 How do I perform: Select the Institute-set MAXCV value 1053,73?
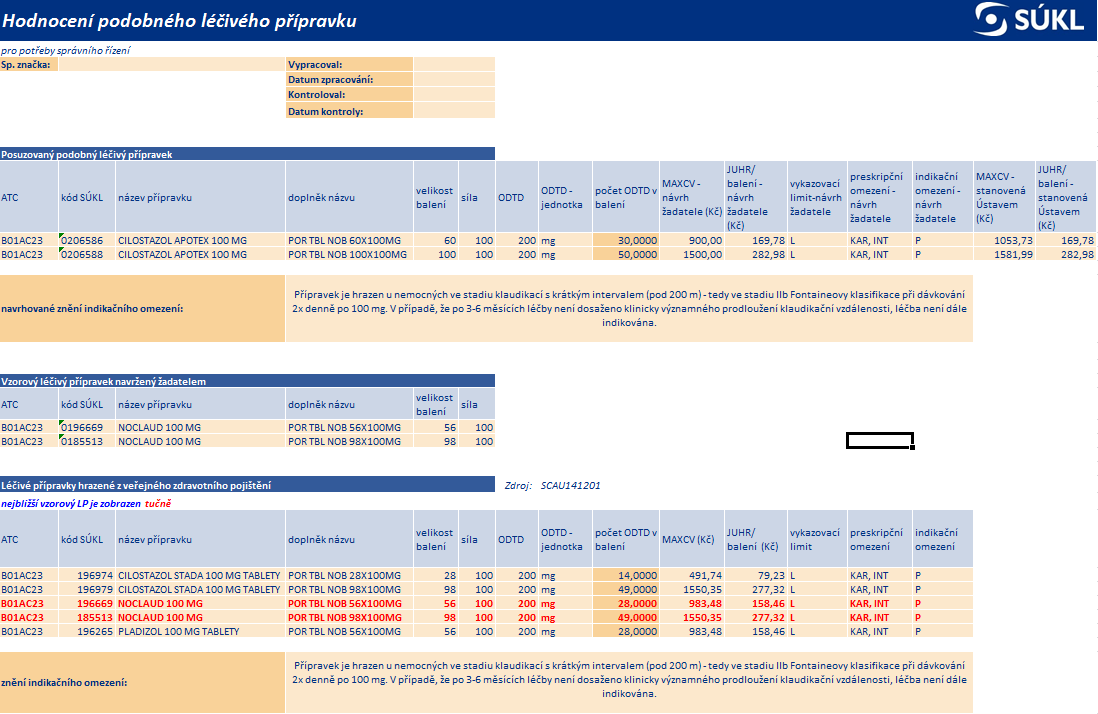coord(1004,240)
